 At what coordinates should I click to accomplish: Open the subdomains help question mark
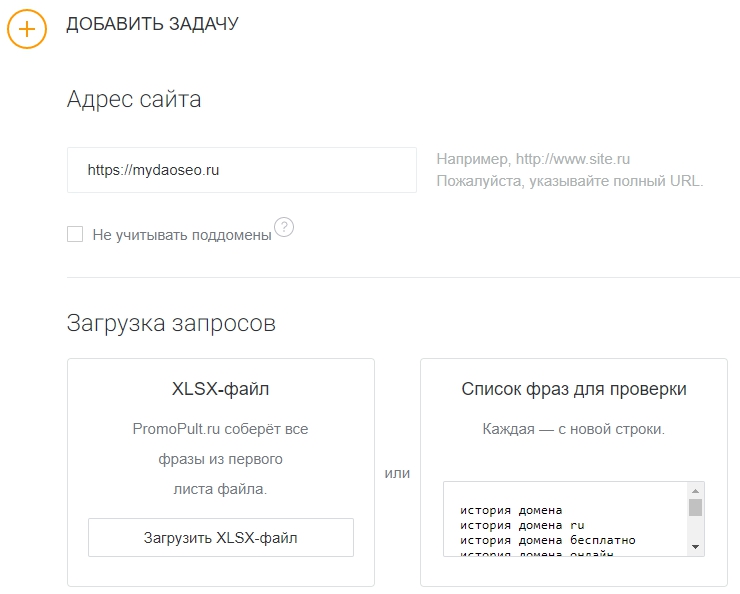284,227
